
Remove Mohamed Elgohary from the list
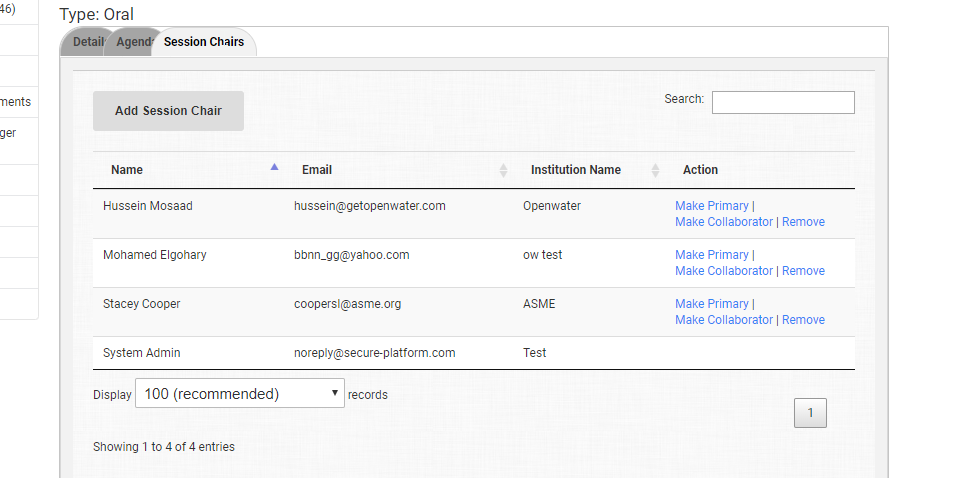[803, 271]
